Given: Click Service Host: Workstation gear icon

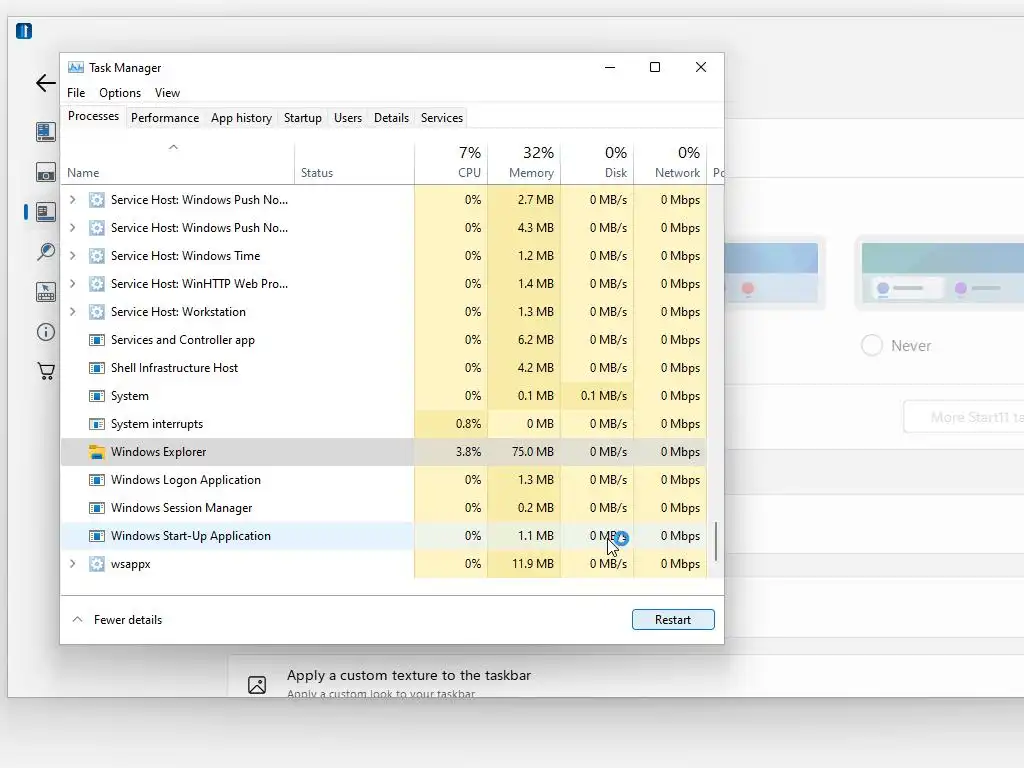Looking at the screenshot, I should pyautogui.click(x=97, y=312).
